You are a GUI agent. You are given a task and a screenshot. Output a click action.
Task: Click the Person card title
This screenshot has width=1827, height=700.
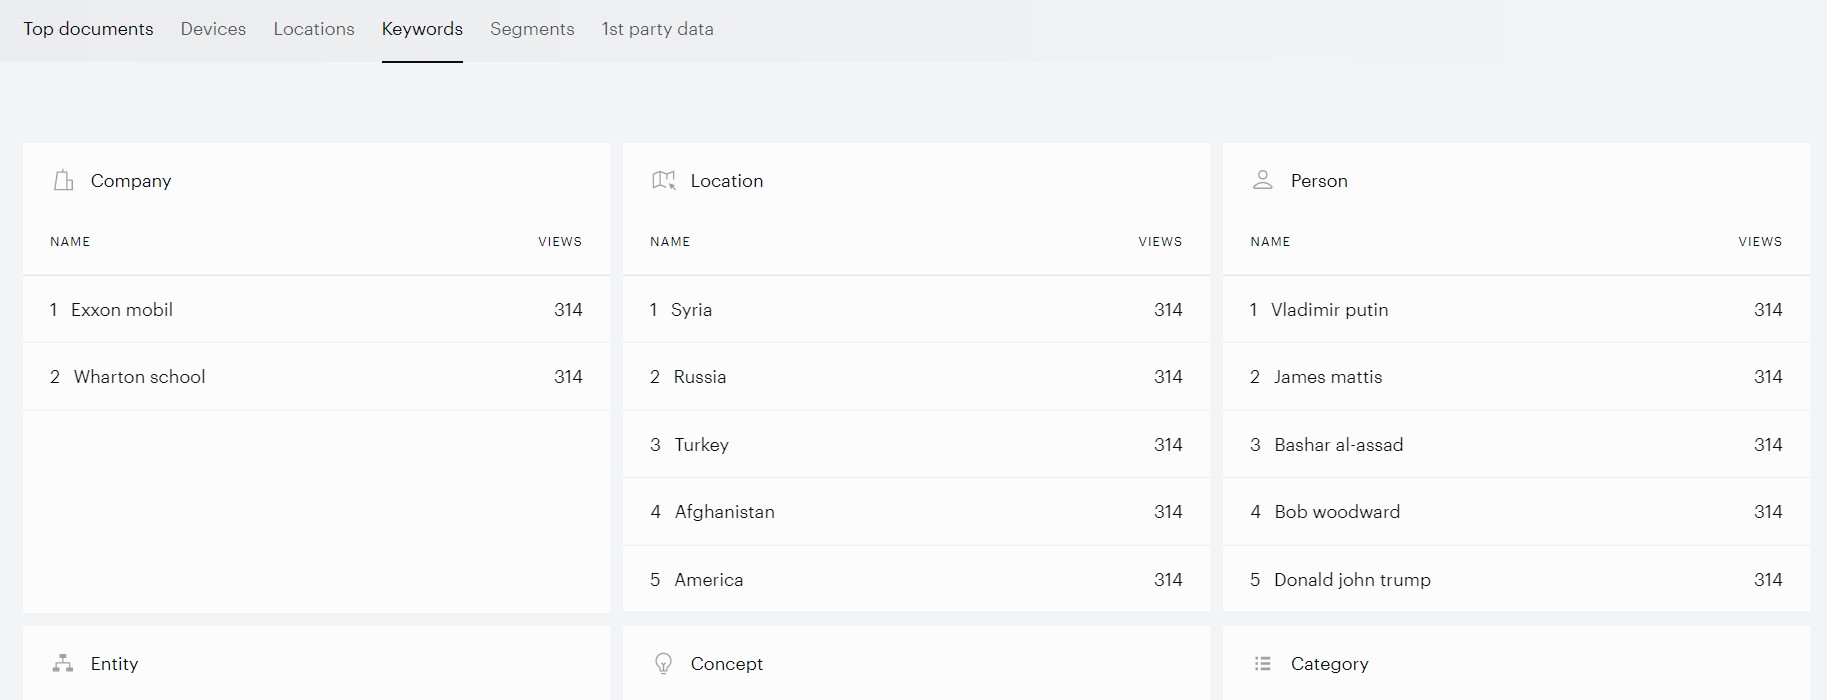[1319, 181]
